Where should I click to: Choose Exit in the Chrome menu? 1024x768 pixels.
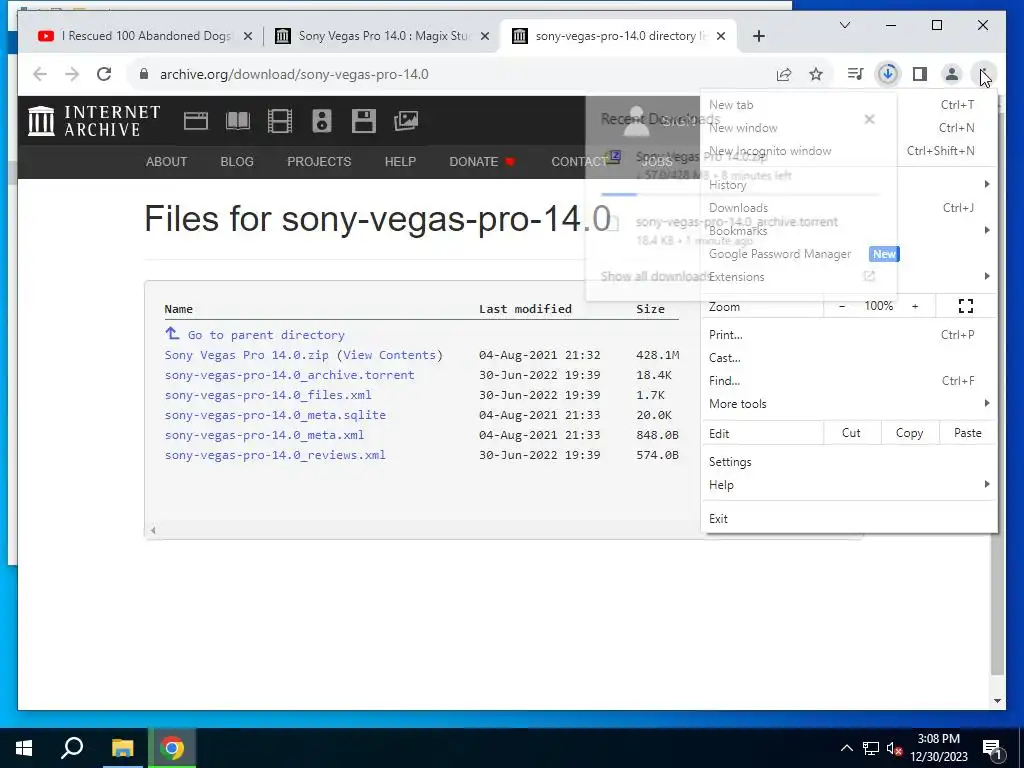849,519
